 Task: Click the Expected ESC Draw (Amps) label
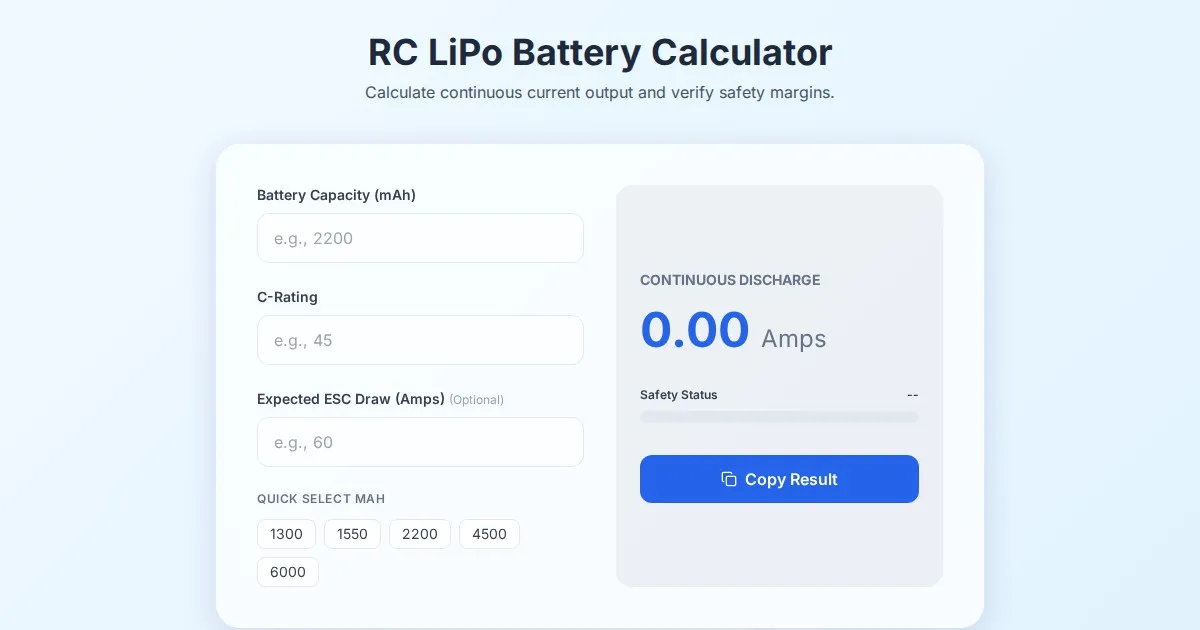351,399
